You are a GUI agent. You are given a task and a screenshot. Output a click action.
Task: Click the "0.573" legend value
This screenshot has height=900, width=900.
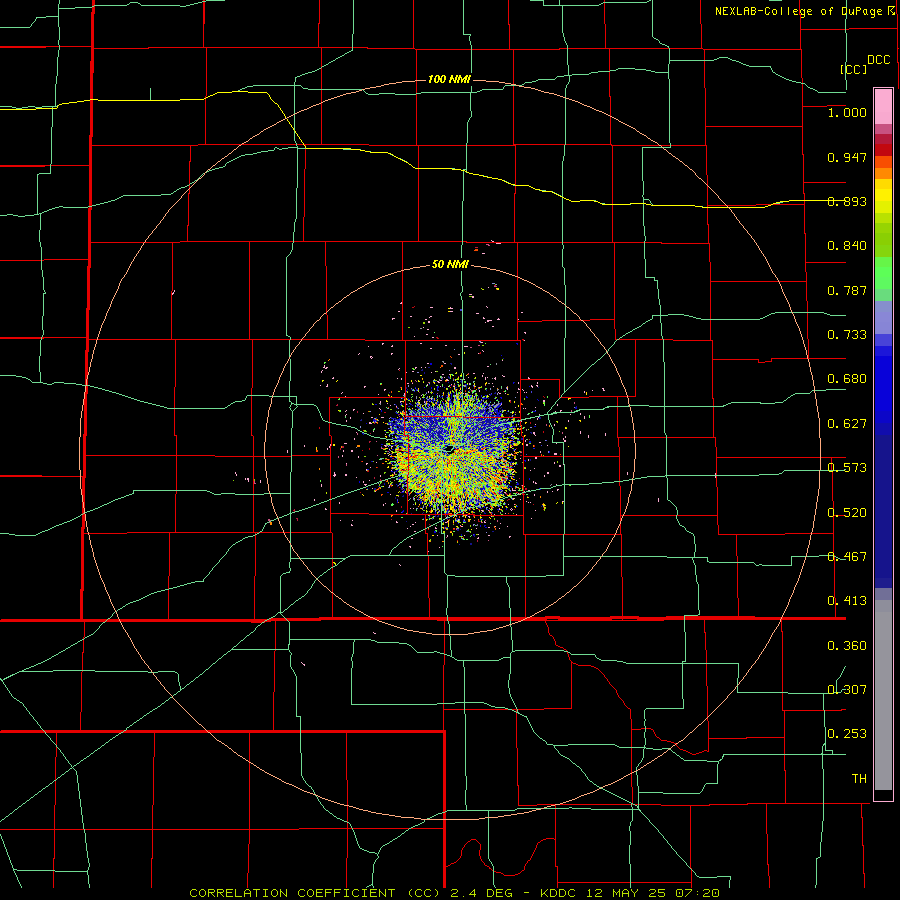(x=847, y=468)
